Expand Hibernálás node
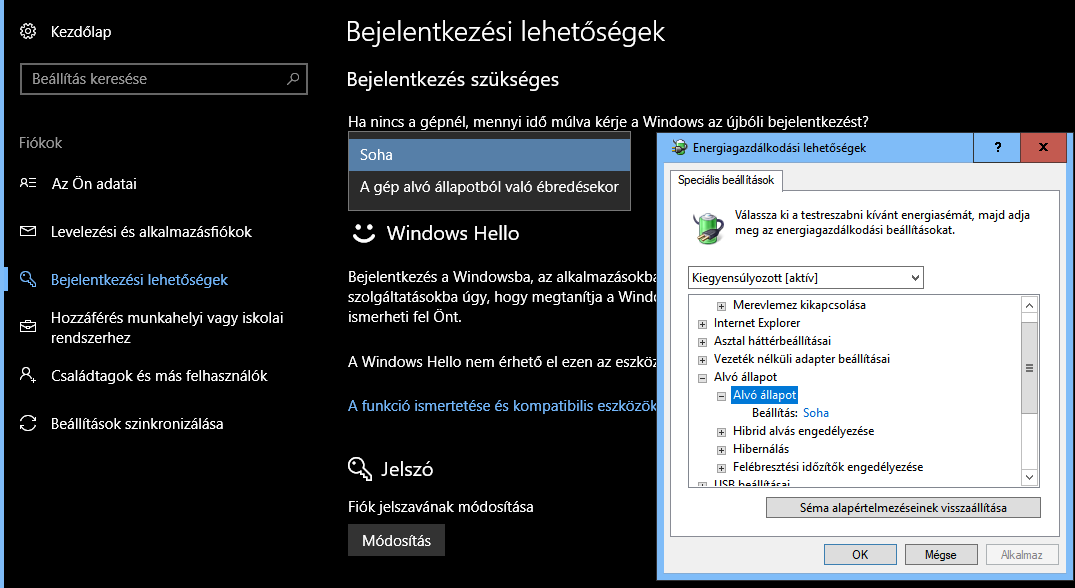1075x588 pixels. coord(721,450)
